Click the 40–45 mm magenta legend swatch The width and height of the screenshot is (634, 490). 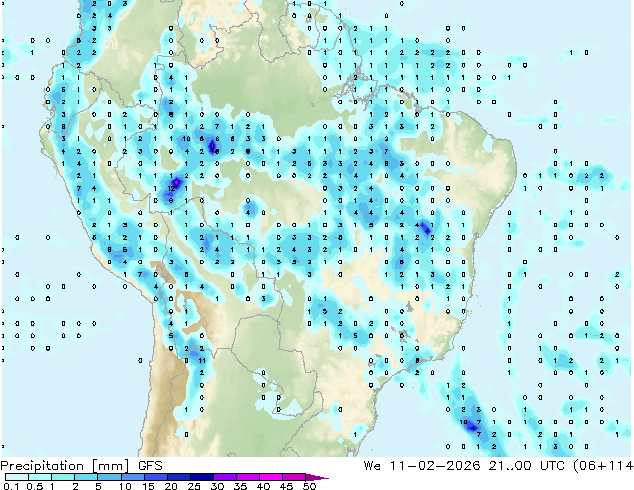pyautogui.click(x=271, y=477)
